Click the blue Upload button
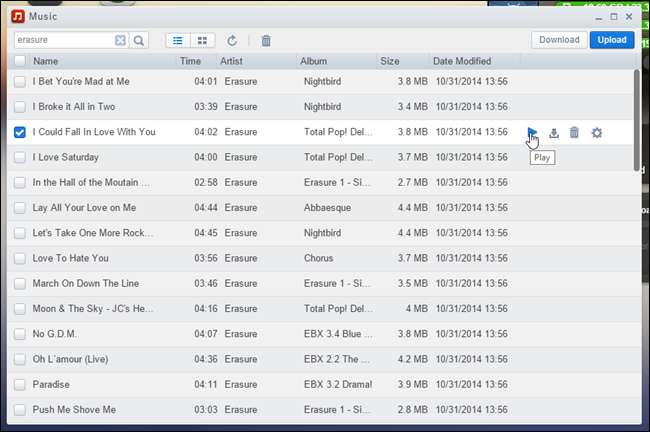This screenshot has width=650, height=432. point(612,40)
